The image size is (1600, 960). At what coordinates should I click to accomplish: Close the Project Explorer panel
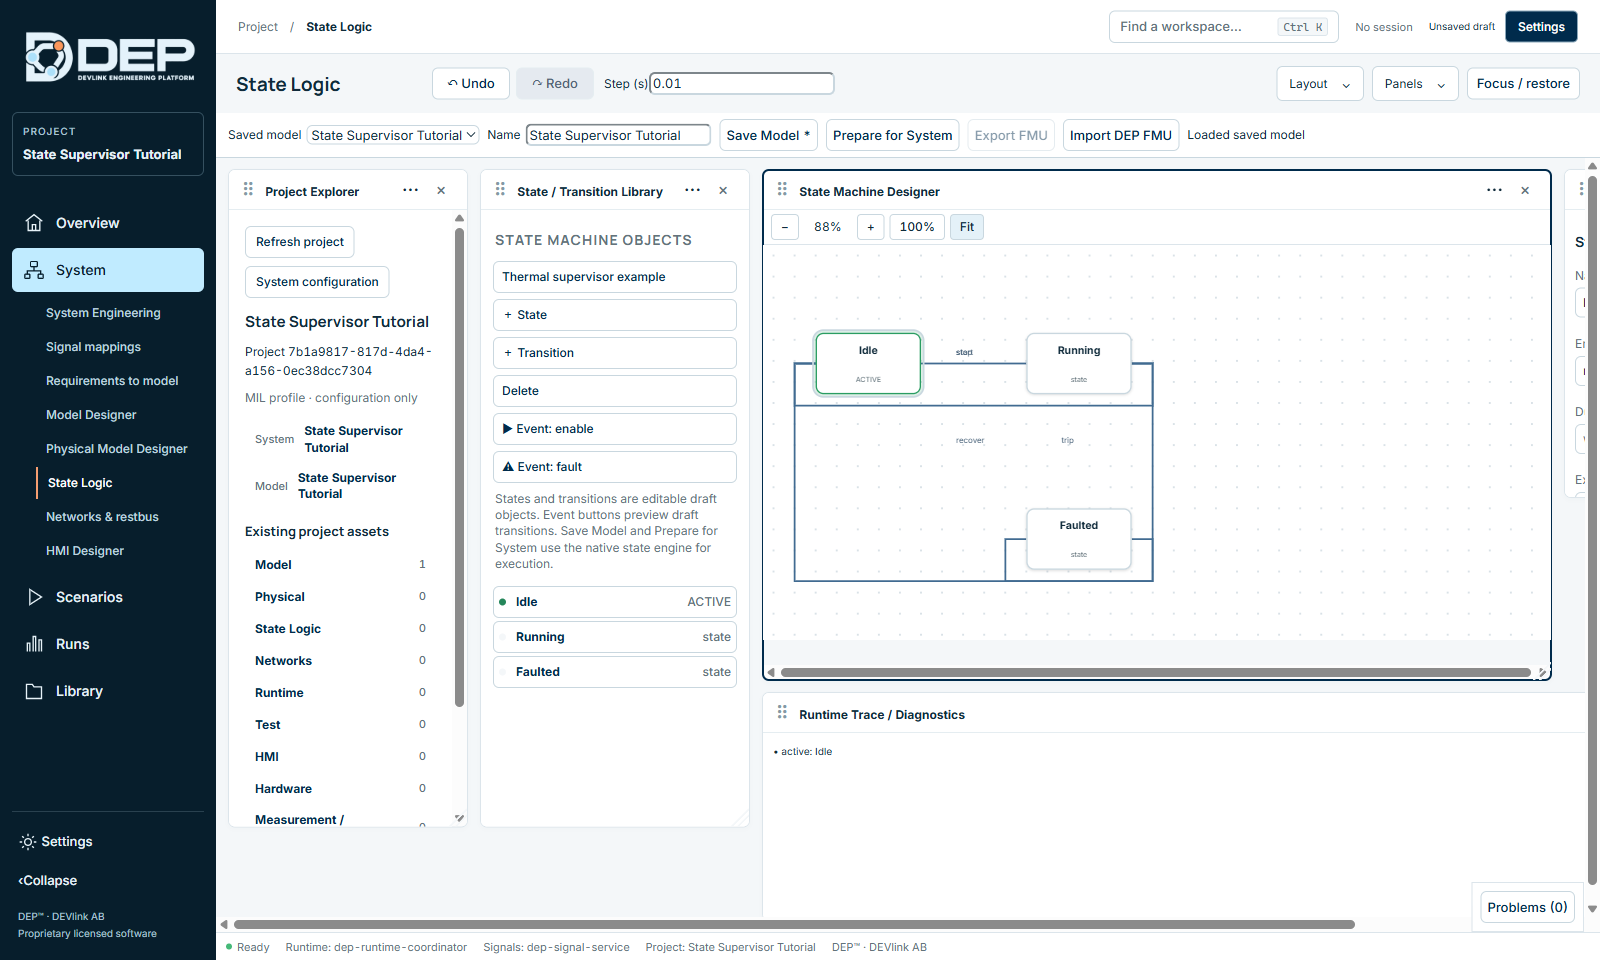(441, 190)
